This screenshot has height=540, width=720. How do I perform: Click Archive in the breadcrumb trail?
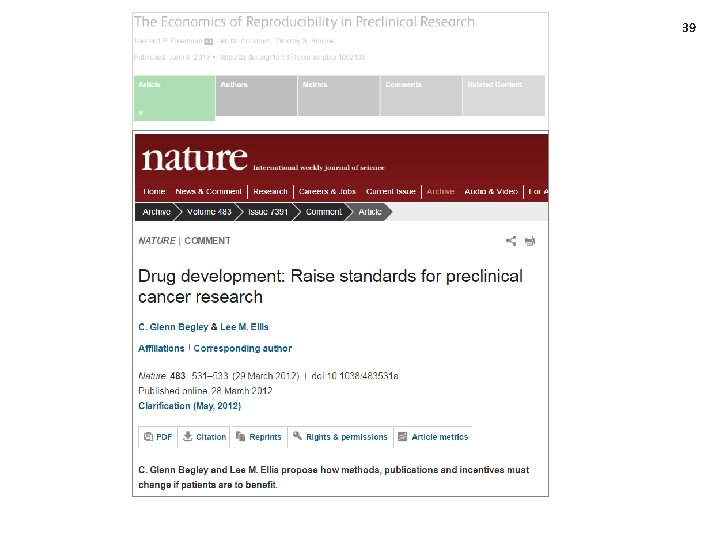(x=156, y=212)
